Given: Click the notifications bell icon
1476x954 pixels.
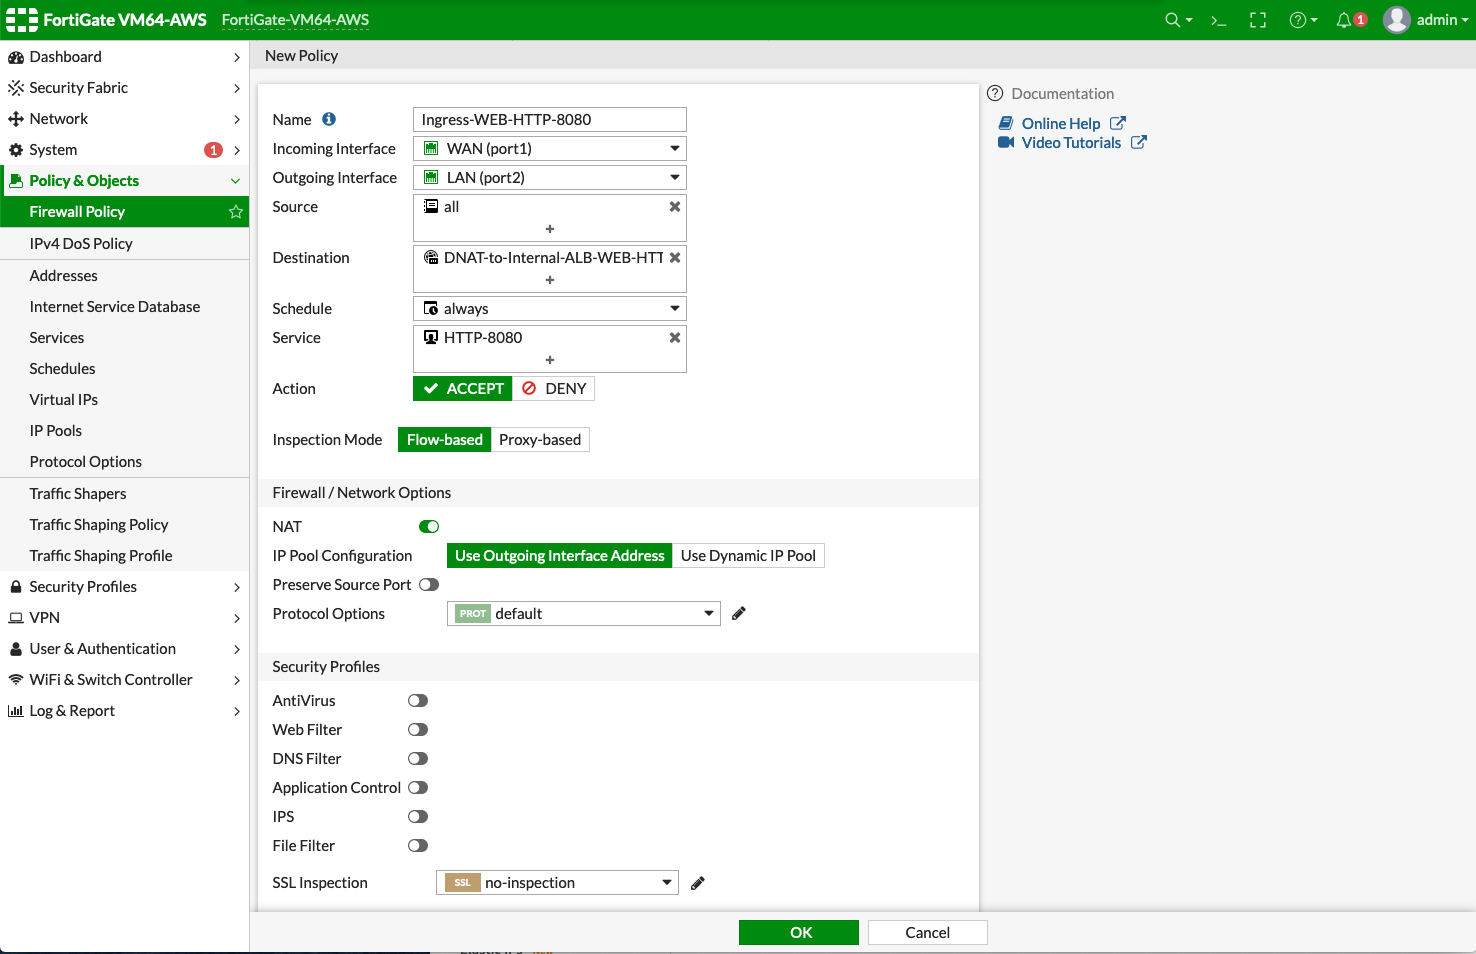Looking at the screenshot, I should [x=1344, y=20].
